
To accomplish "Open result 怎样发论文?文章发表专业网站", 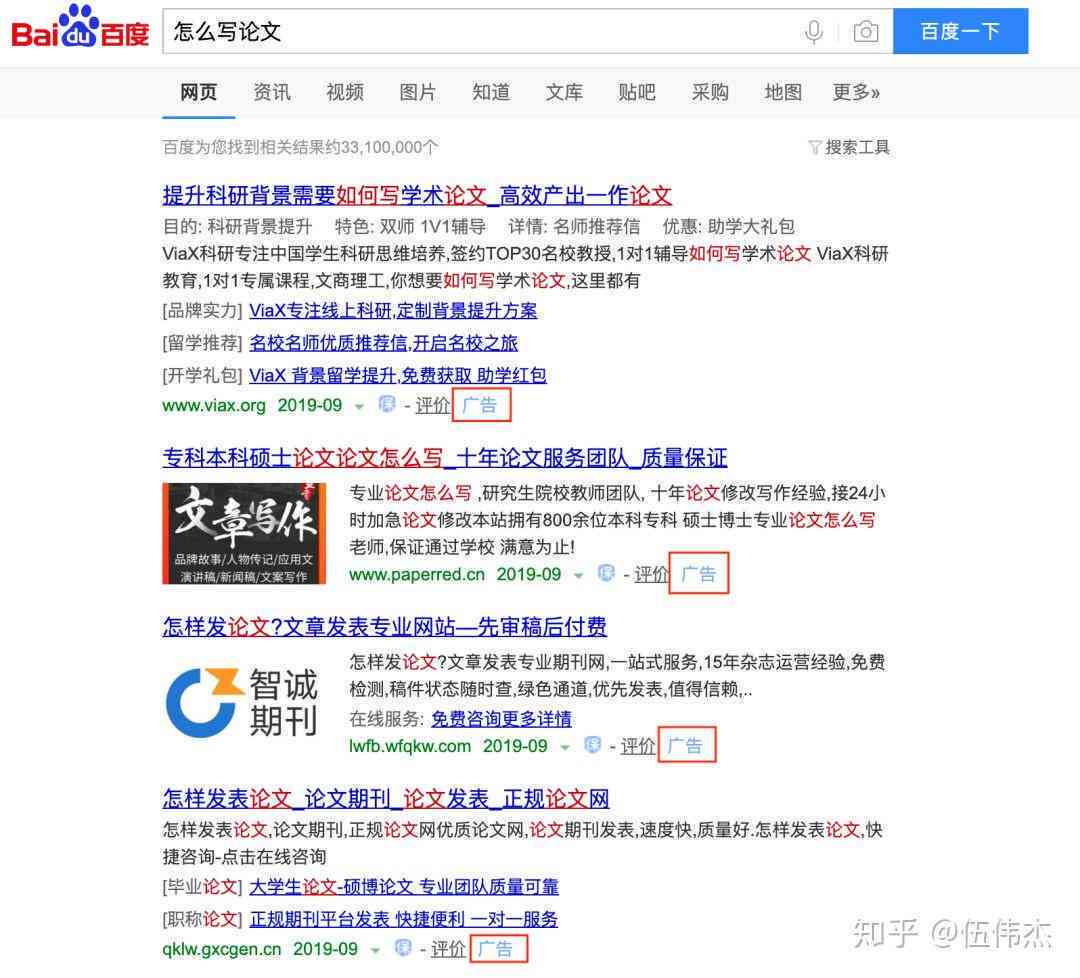I will click(384, 627).
